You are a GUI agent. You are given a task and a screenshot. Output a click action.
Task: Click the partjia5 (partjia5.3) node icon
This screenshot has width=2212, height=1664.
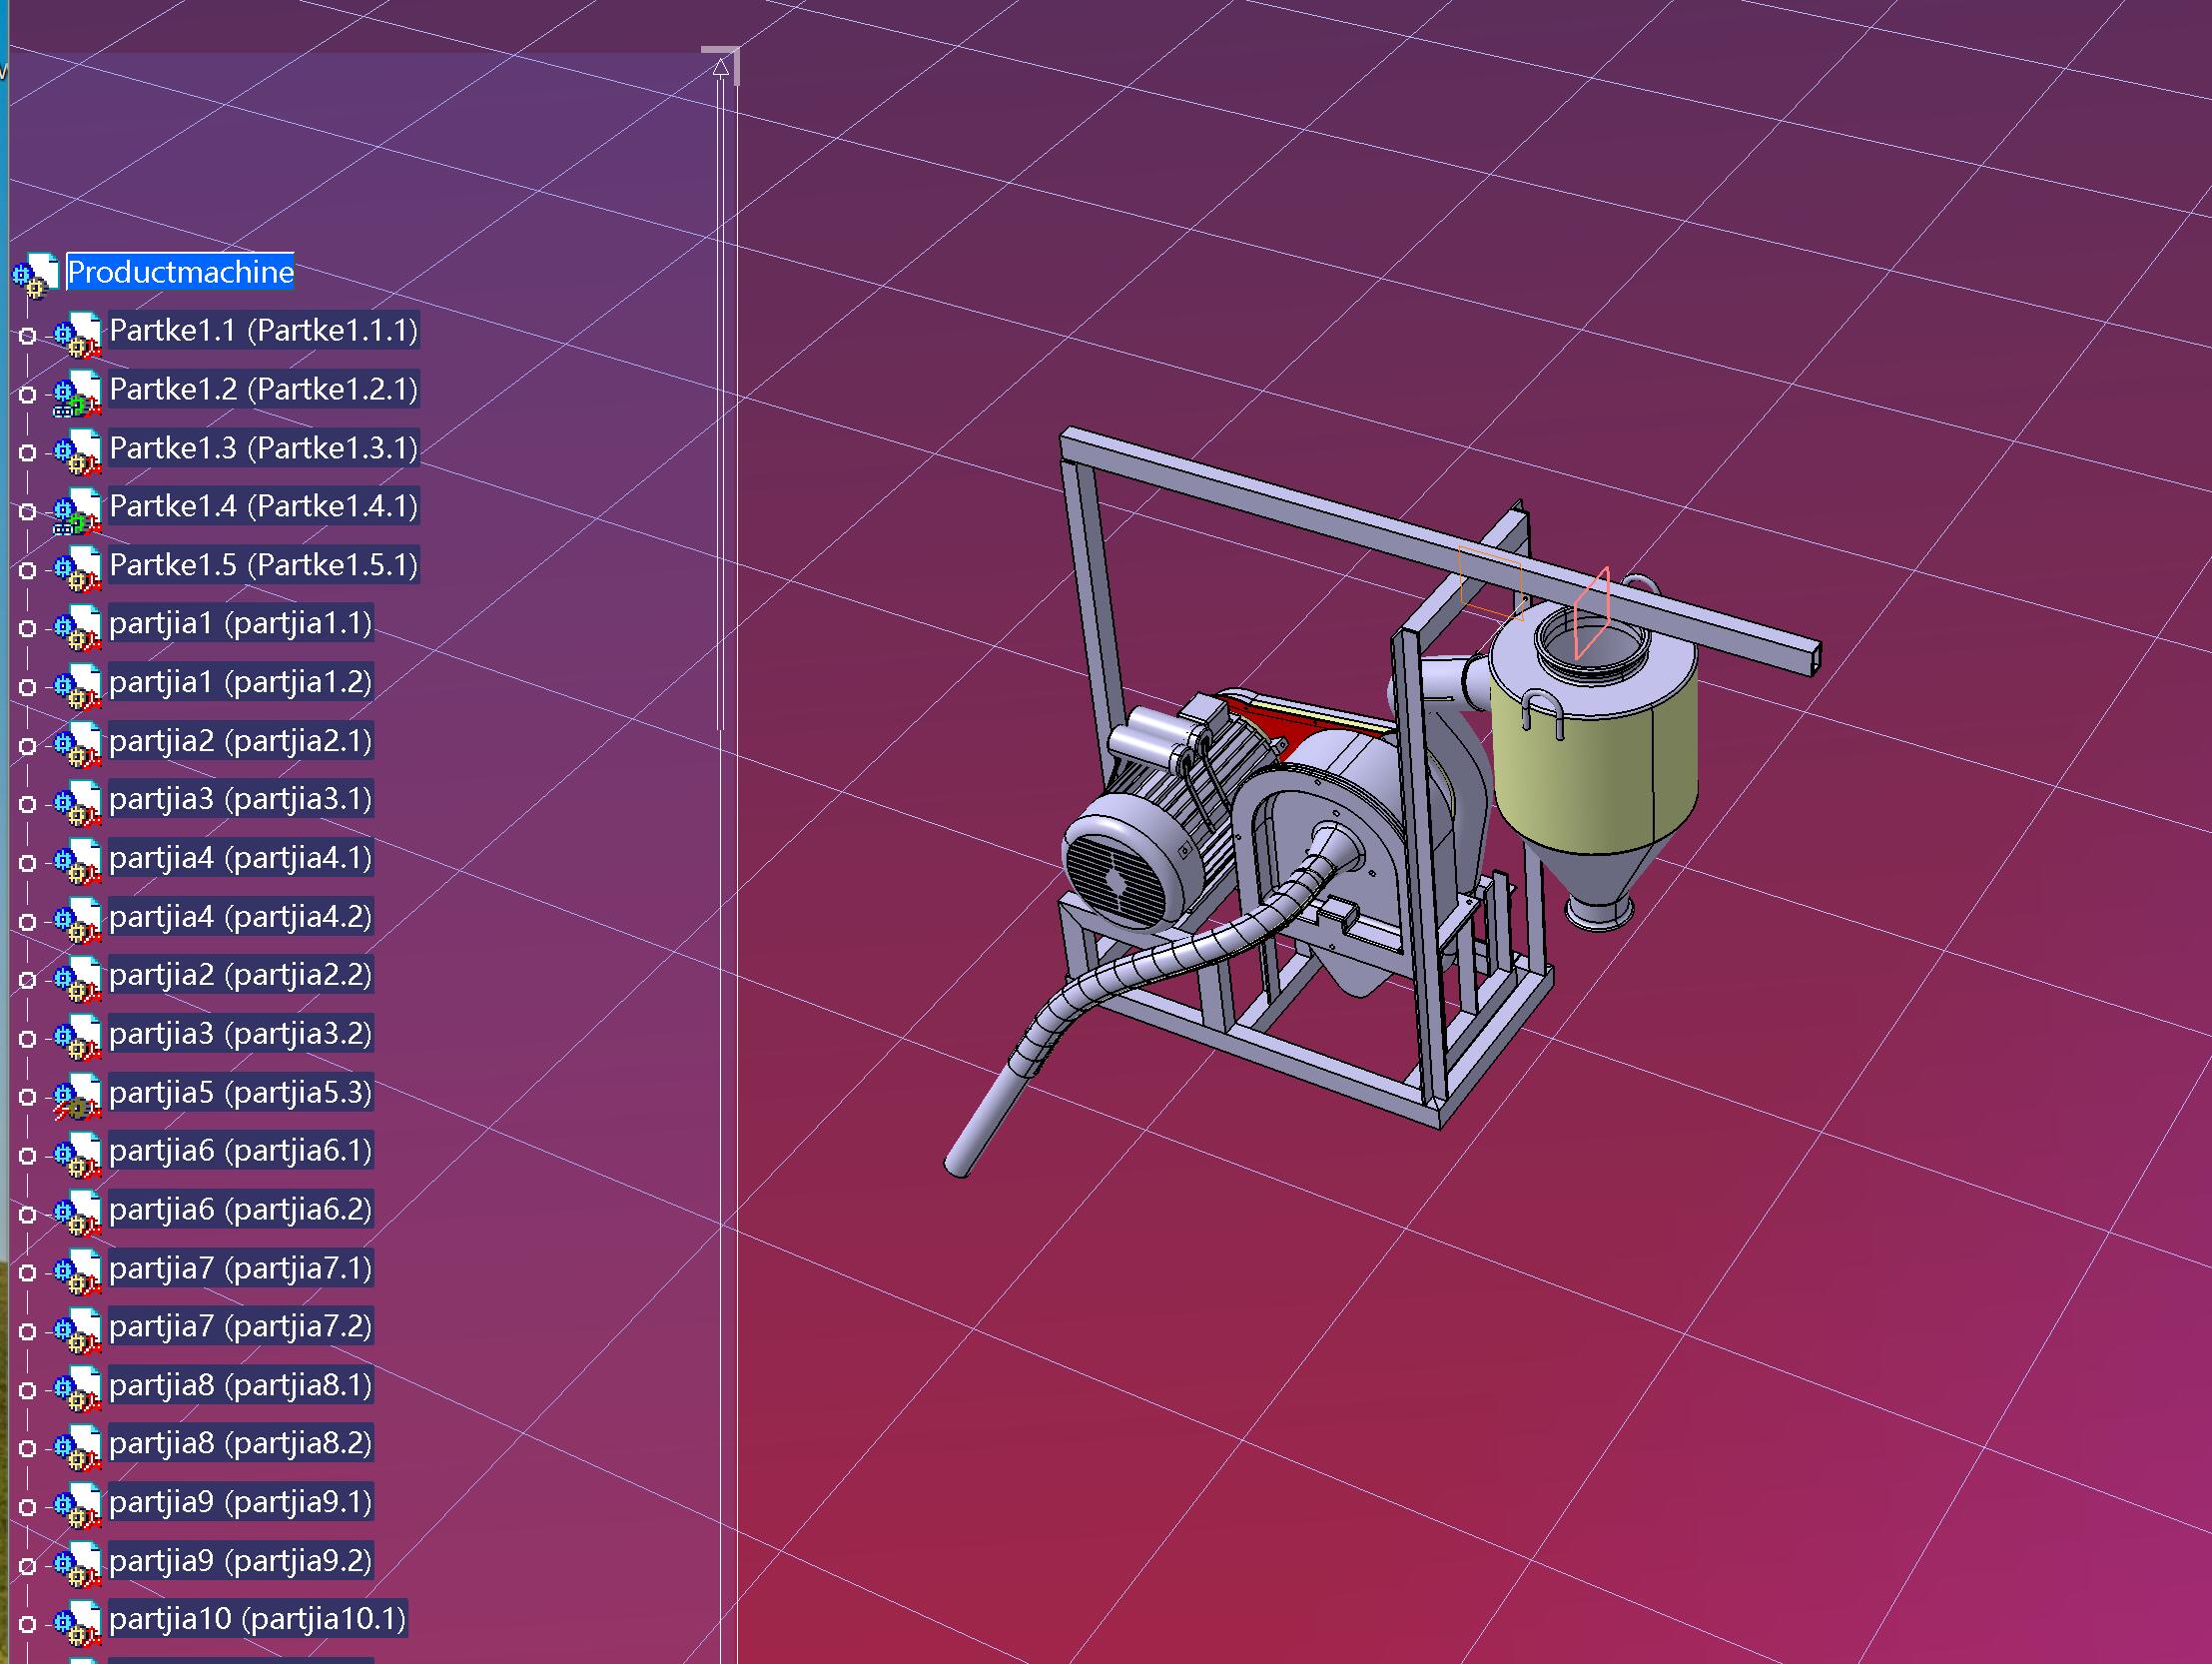(78, 1096)
